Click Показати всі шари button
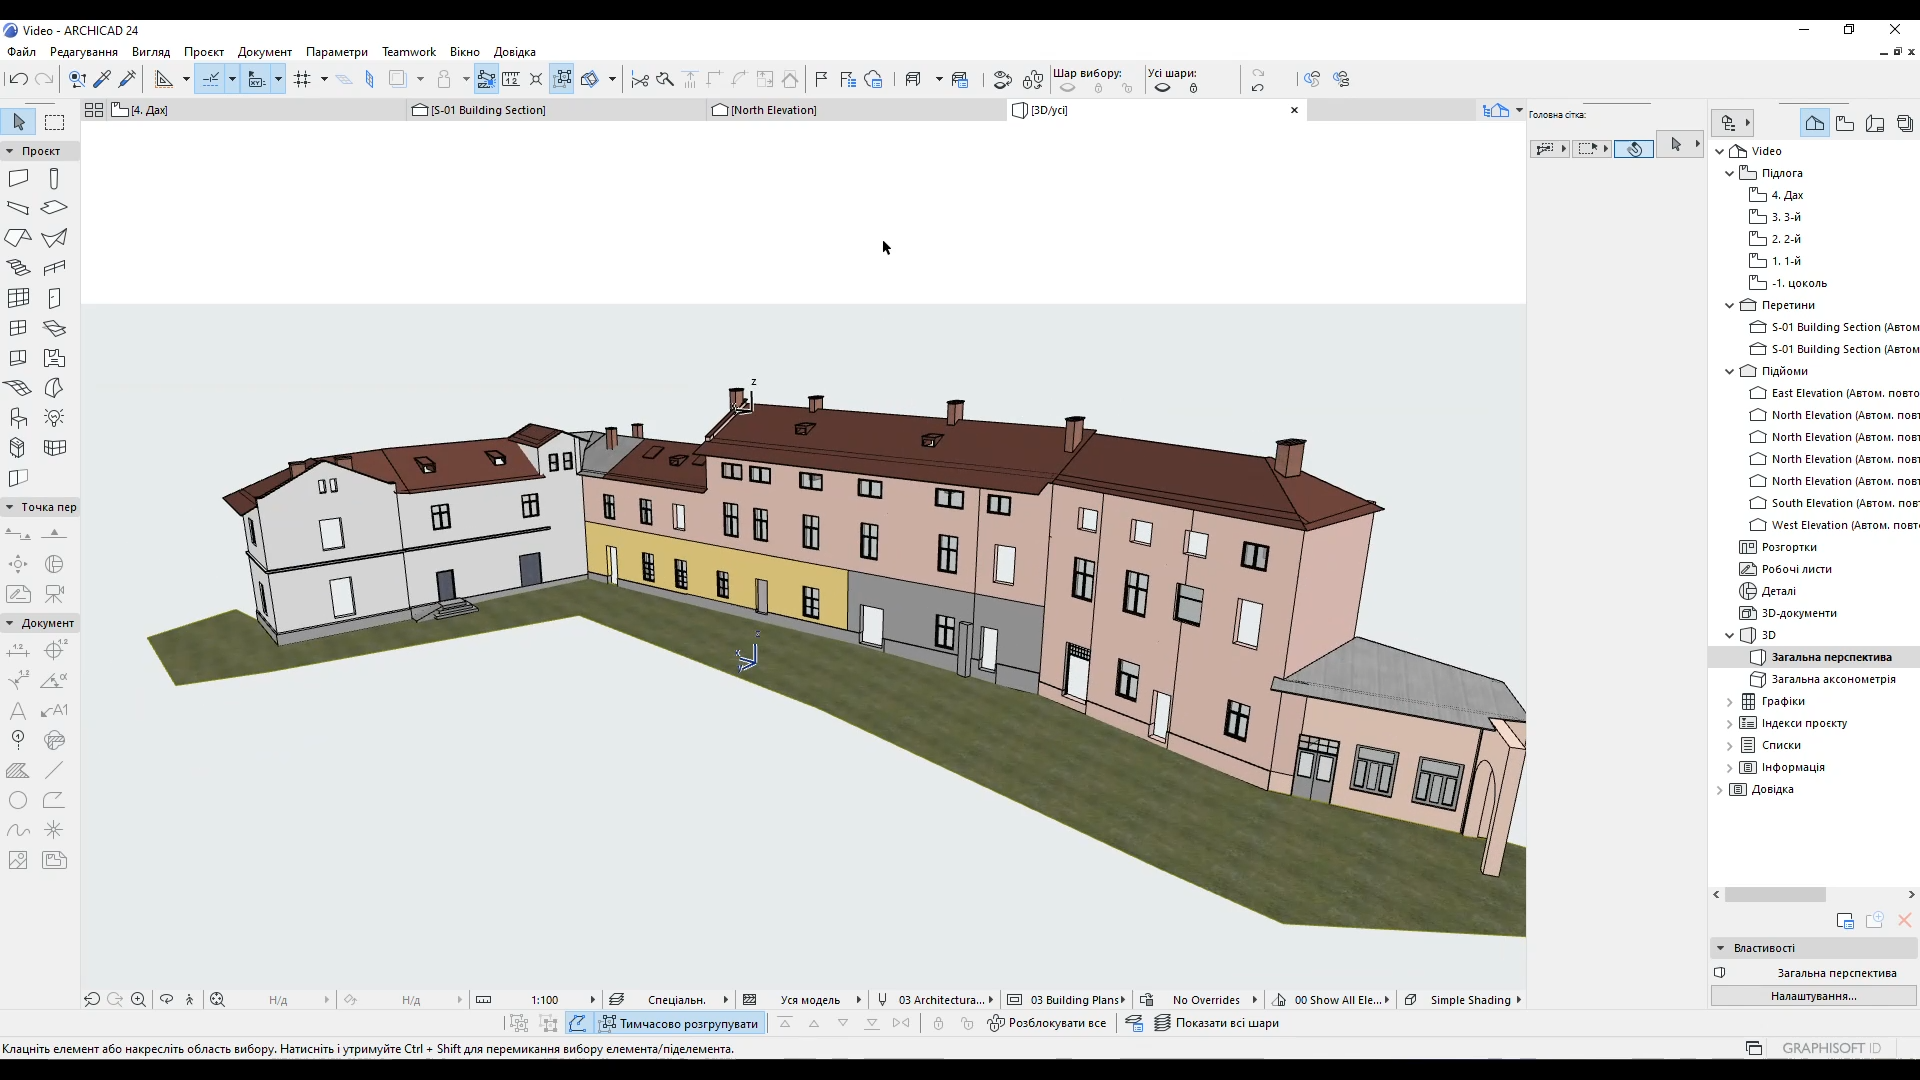The image size is (1920, 1080). [1217, 1023]
